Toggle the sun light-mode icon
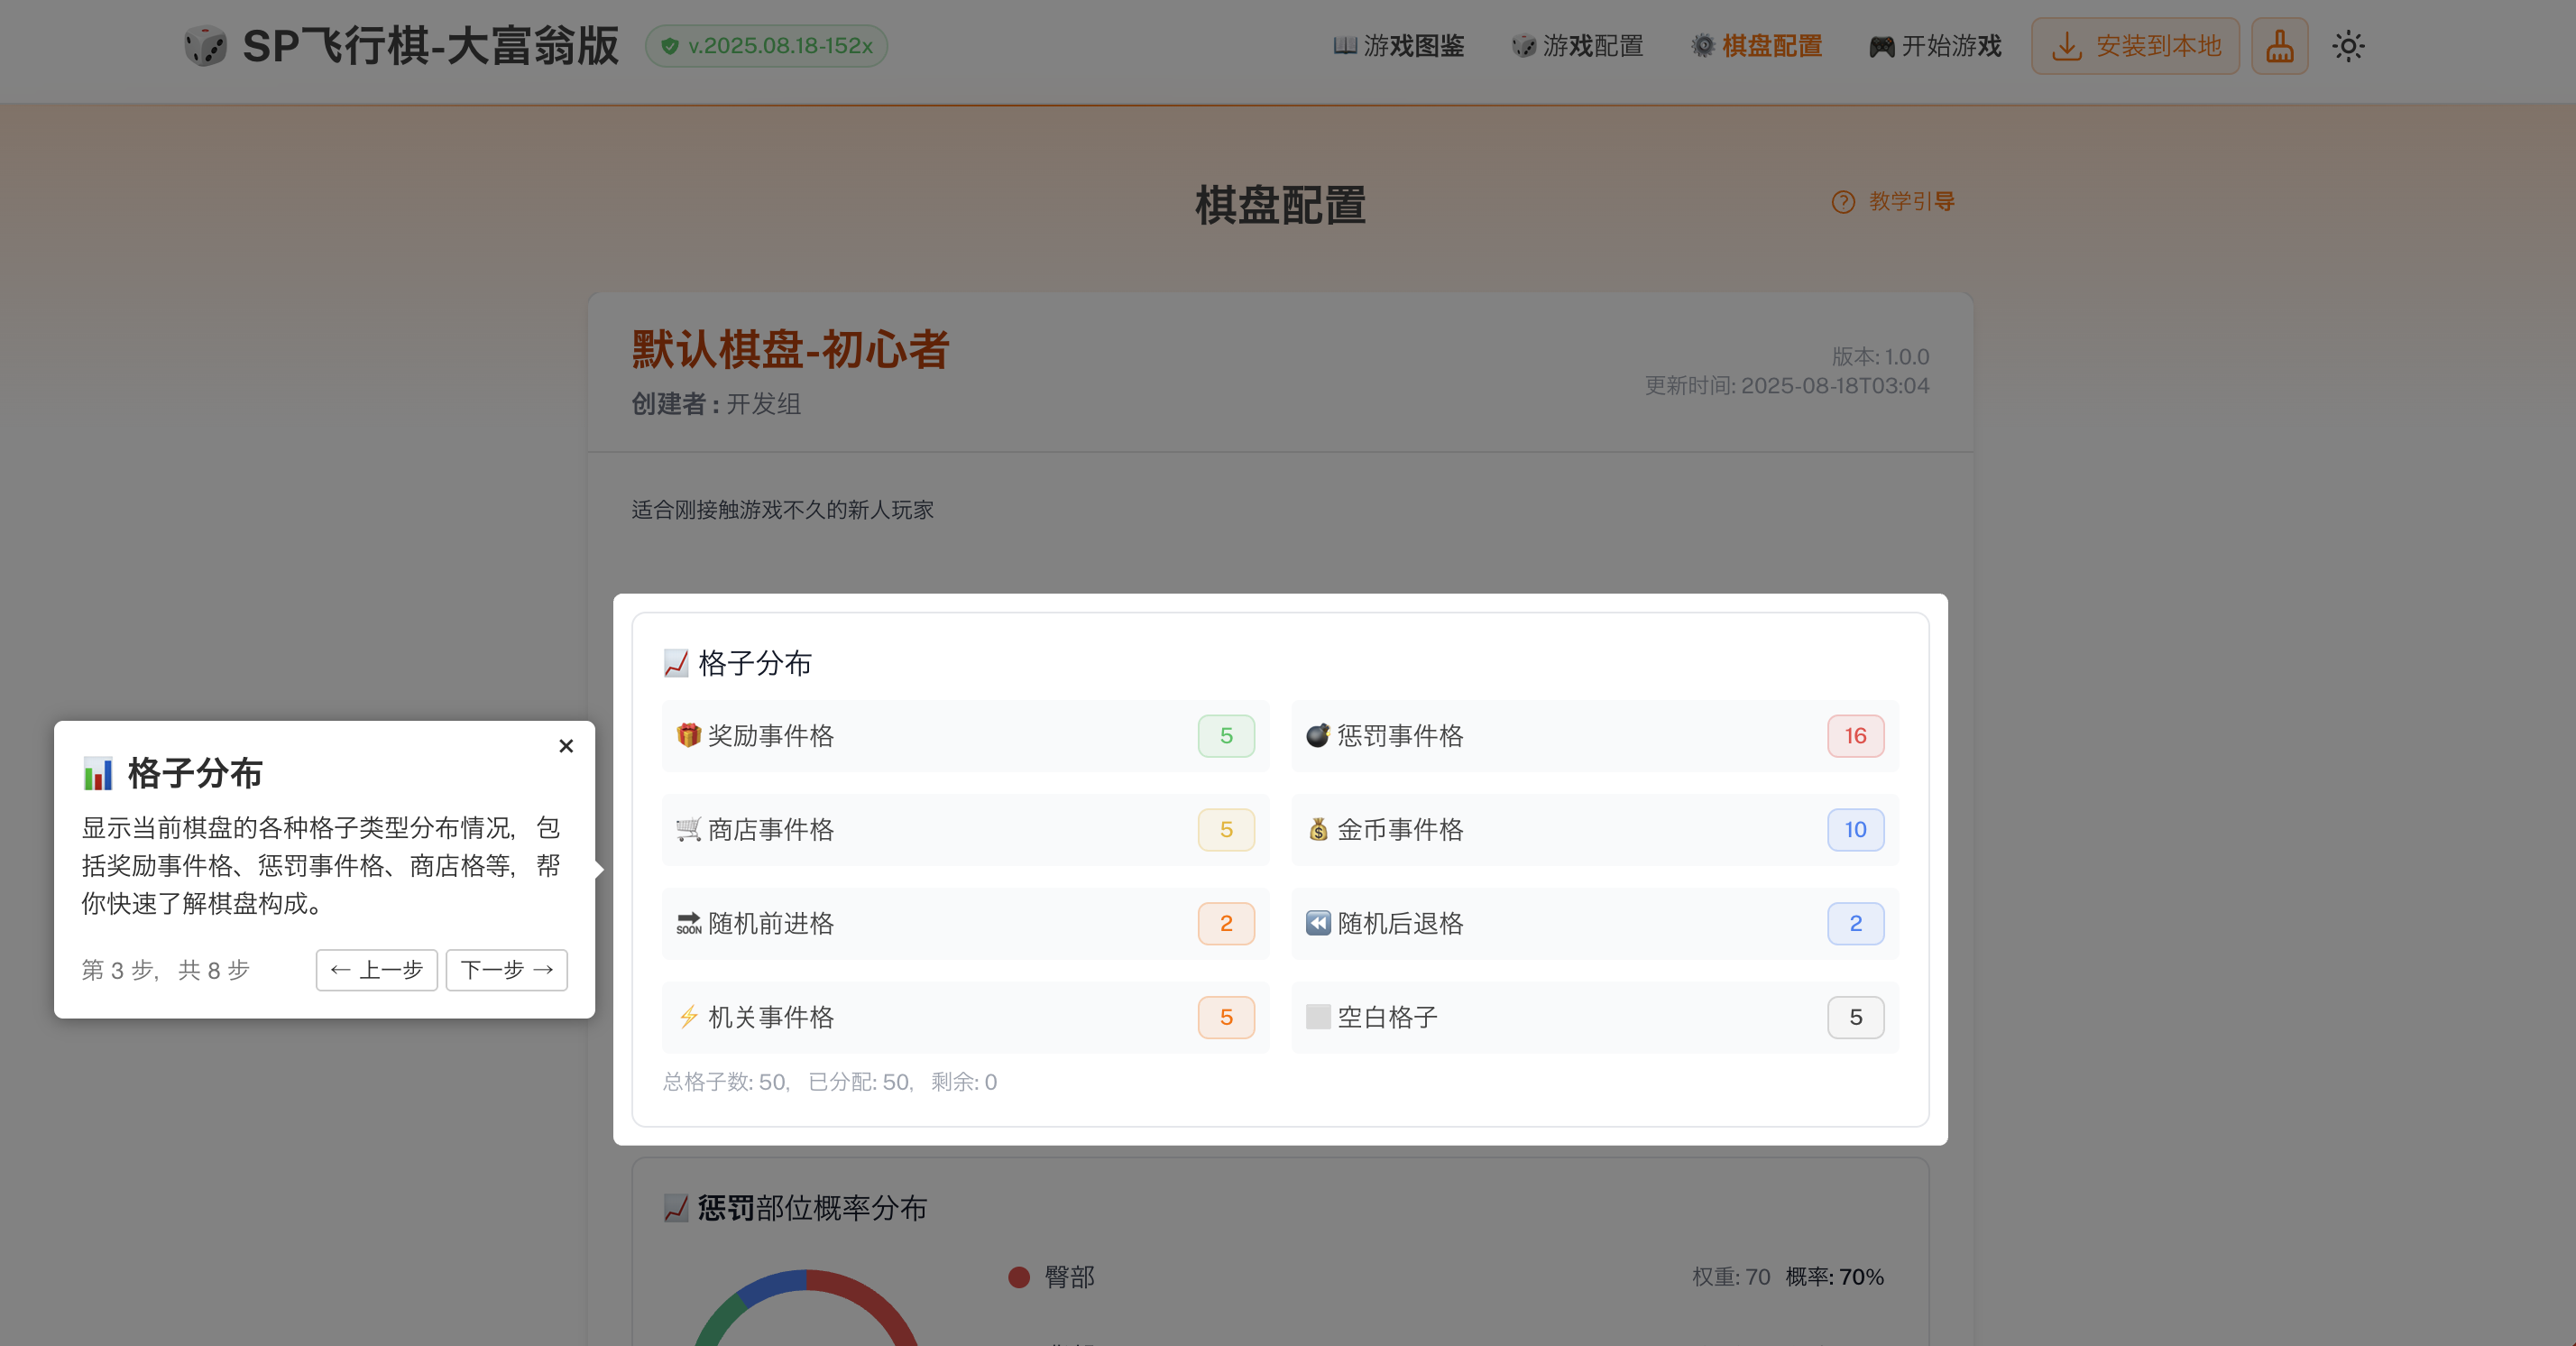Screen dimensions: 2576x1346 2347,46
